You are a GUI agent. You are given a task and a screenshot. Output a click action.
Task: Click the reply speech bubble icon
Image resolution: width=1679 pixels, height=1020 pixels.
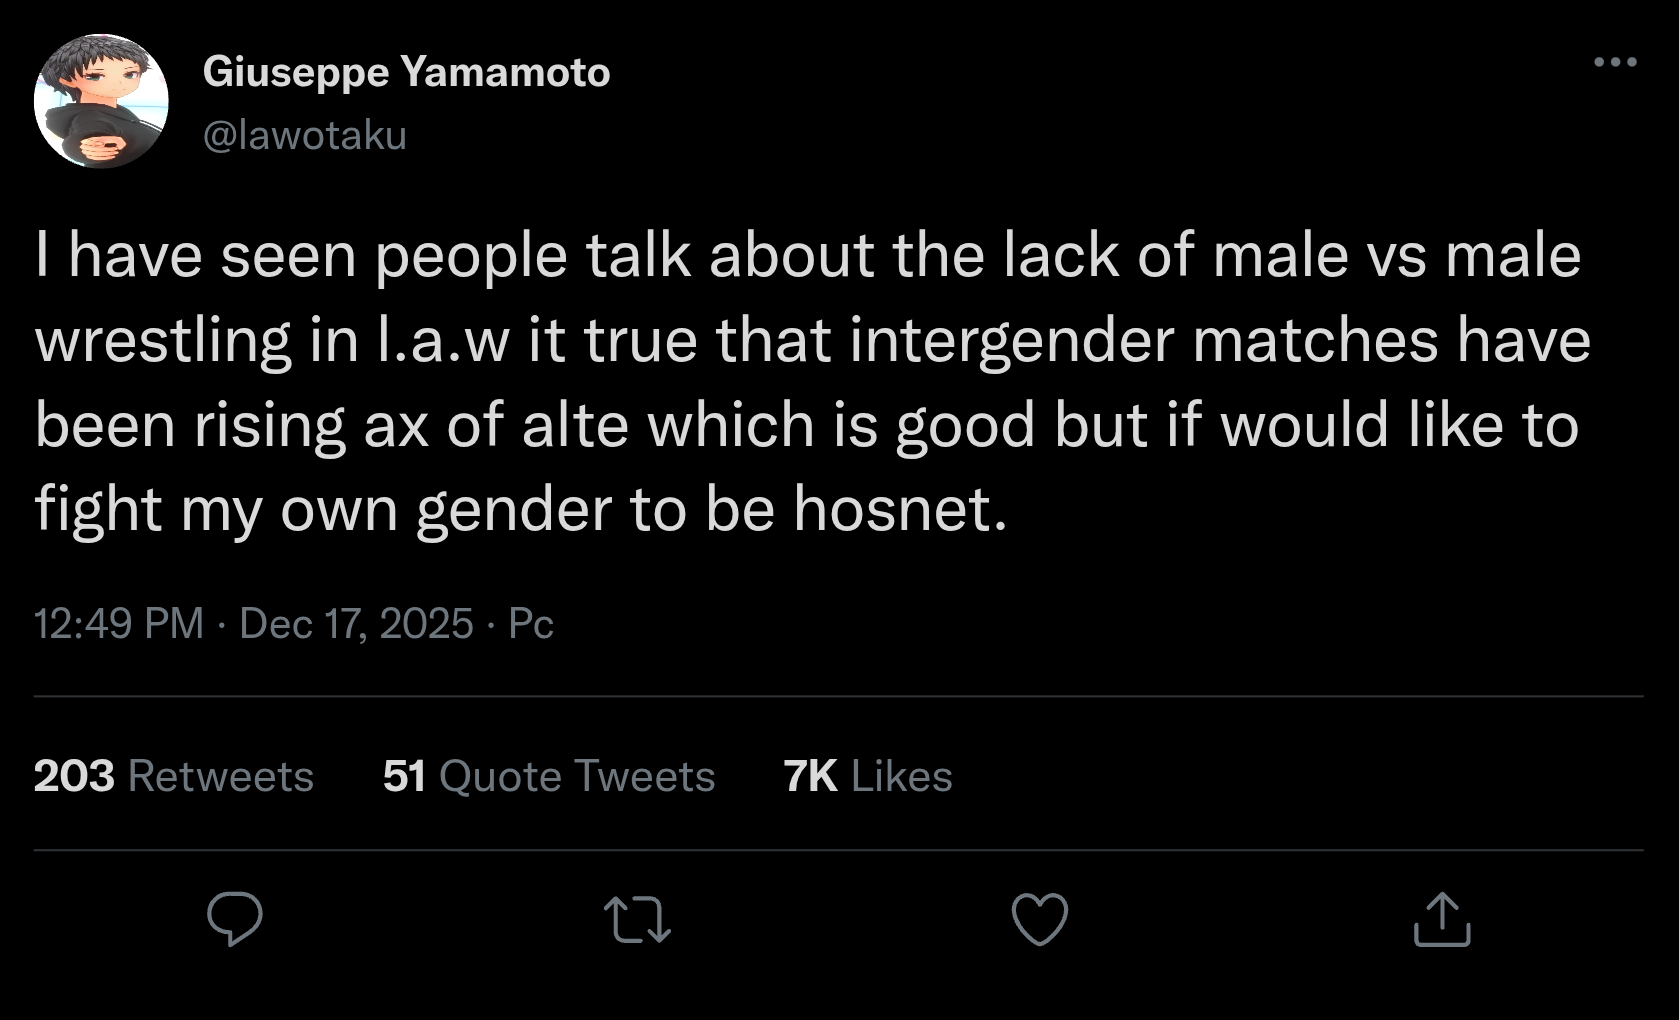click(x=235, y=919)
